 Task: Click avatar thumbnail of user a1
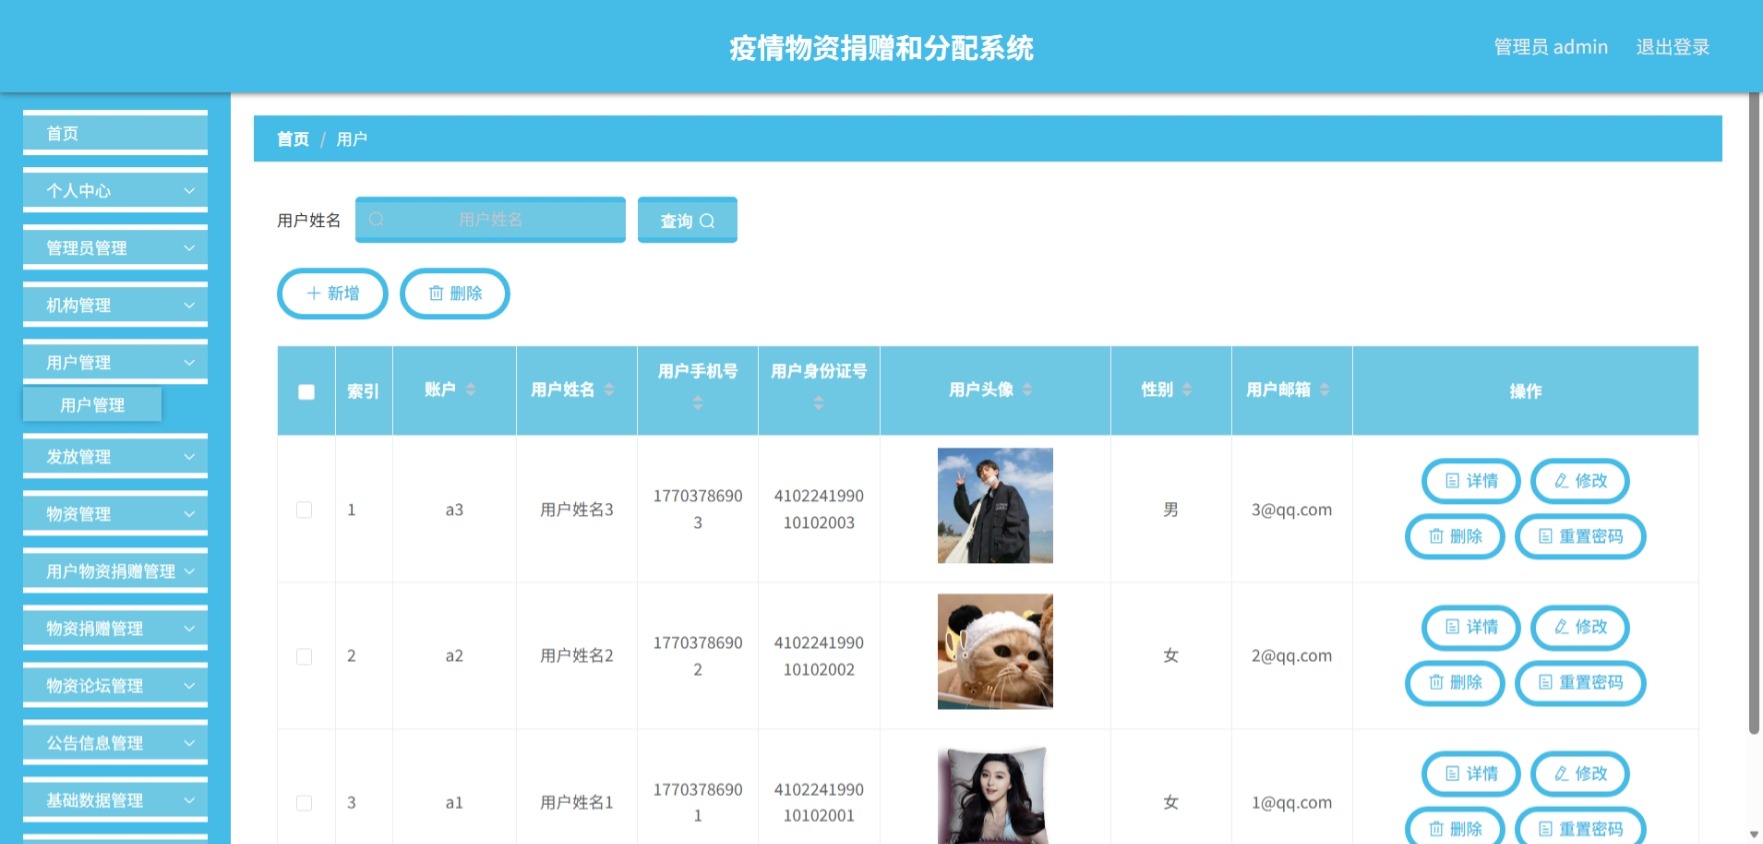995,795
